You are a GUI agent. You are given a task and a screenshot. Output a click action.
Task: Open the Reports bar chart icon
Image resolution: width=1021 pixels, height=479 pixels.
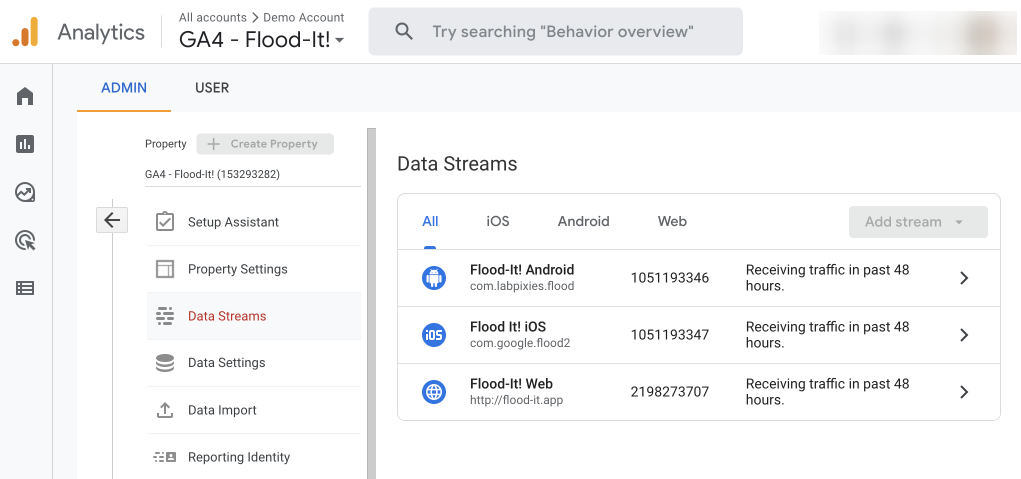[25, 144]
